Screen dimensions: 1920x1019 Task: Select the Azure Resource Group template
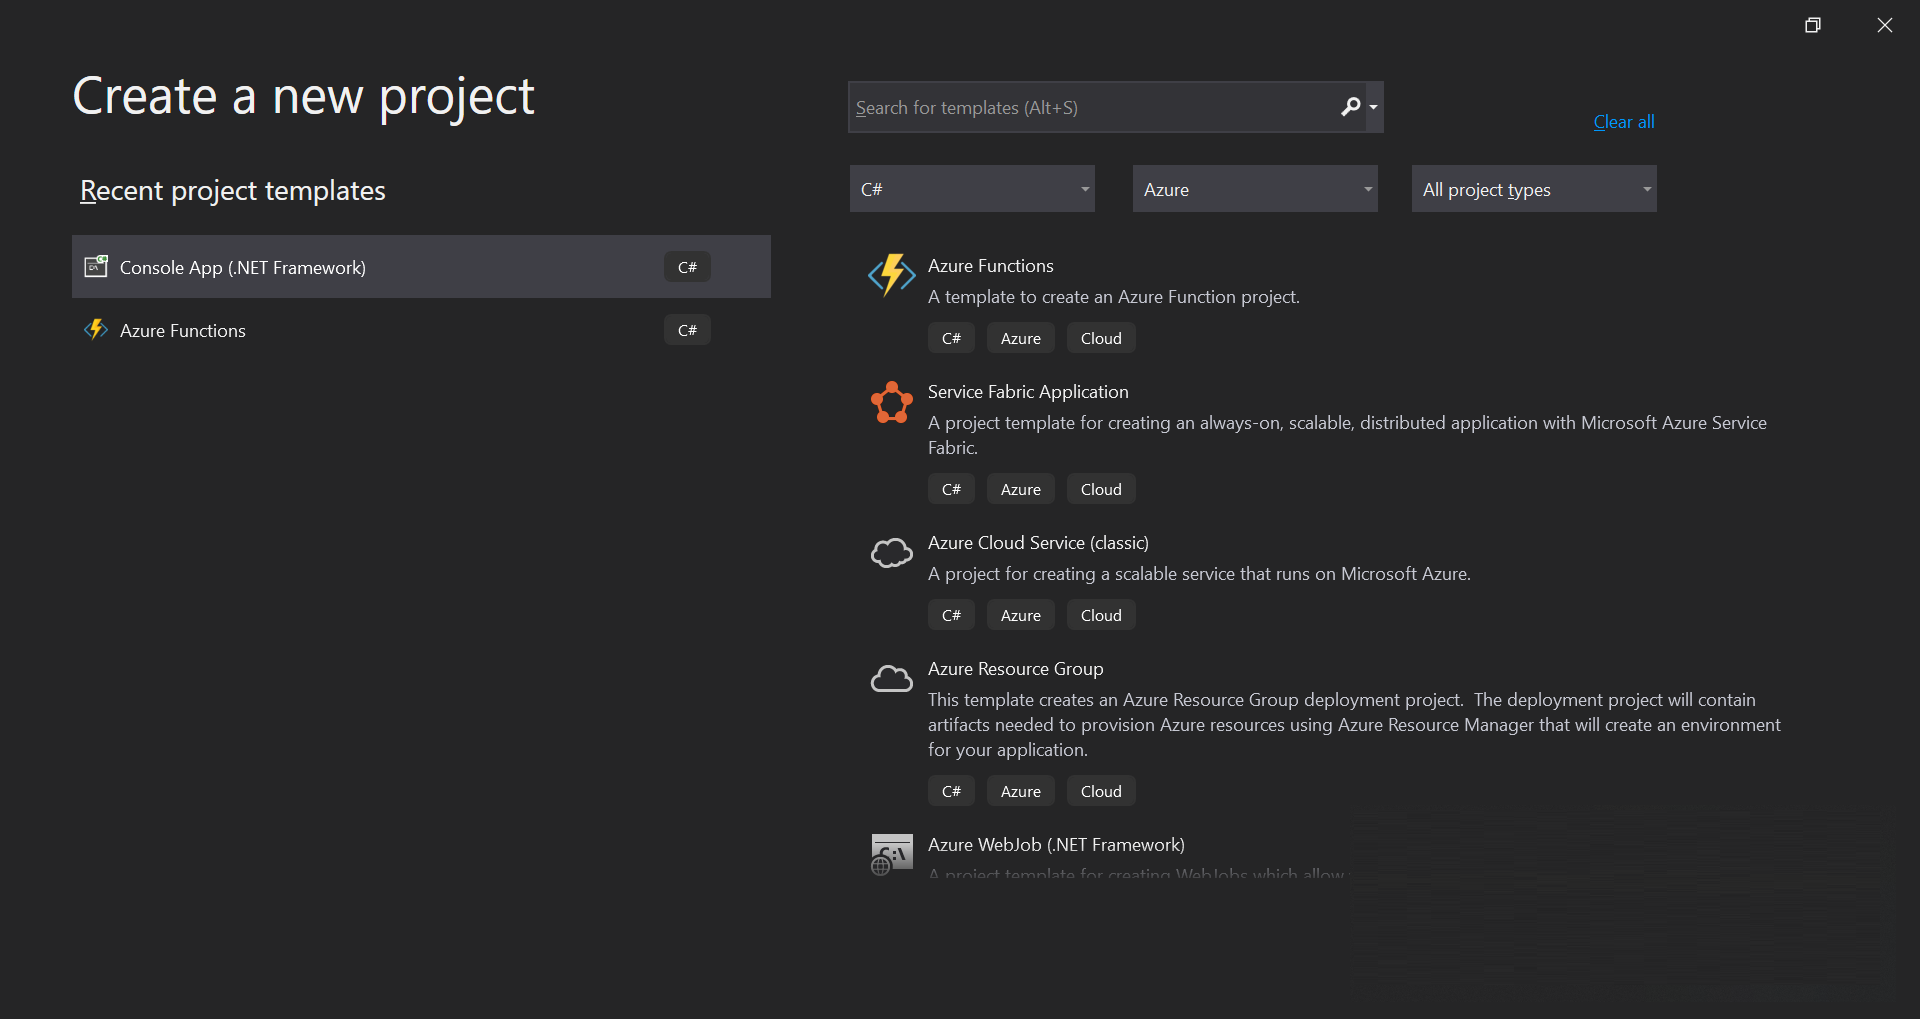(x=1015, y=669)
